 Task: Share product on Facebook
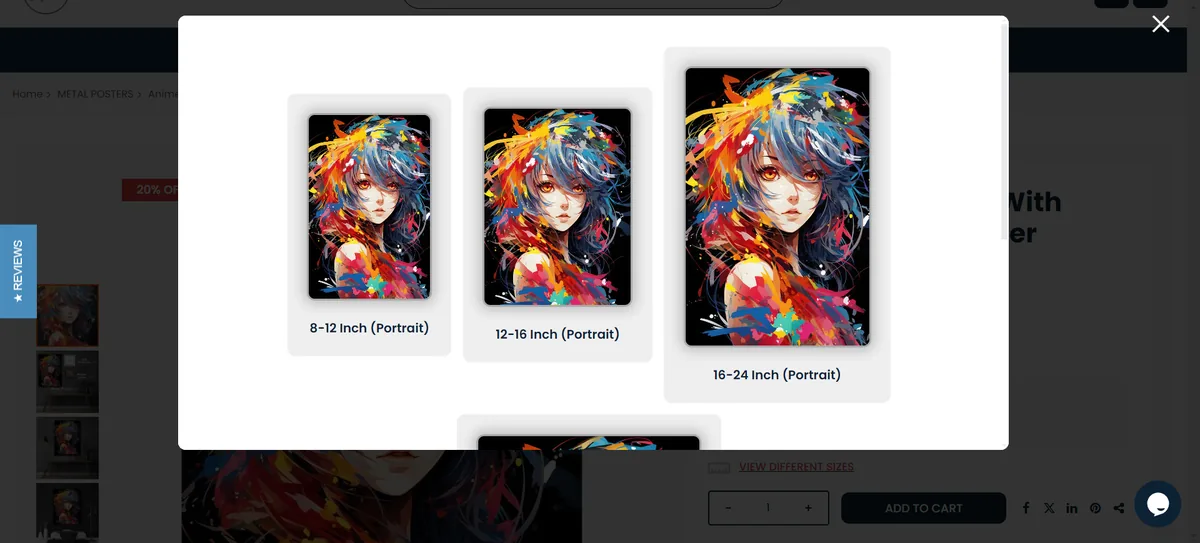click(x=1026, y=508)
